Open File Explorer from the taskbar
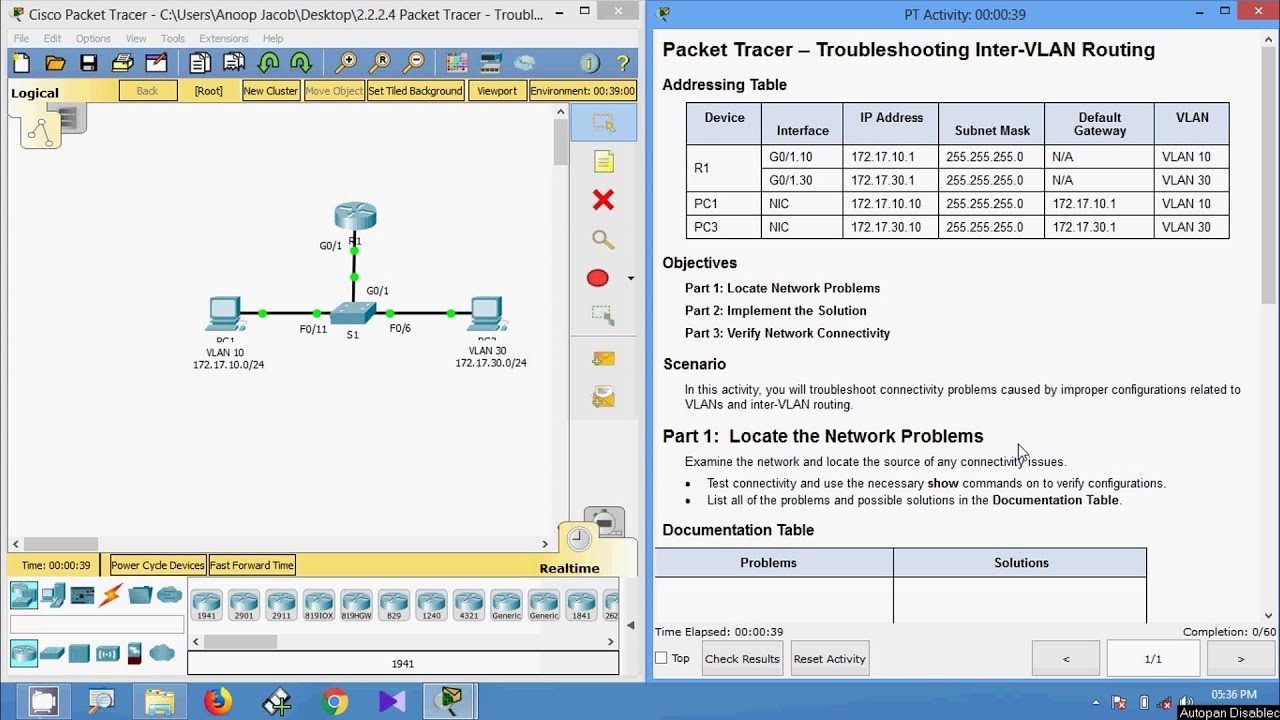 [x=159, y=702]
